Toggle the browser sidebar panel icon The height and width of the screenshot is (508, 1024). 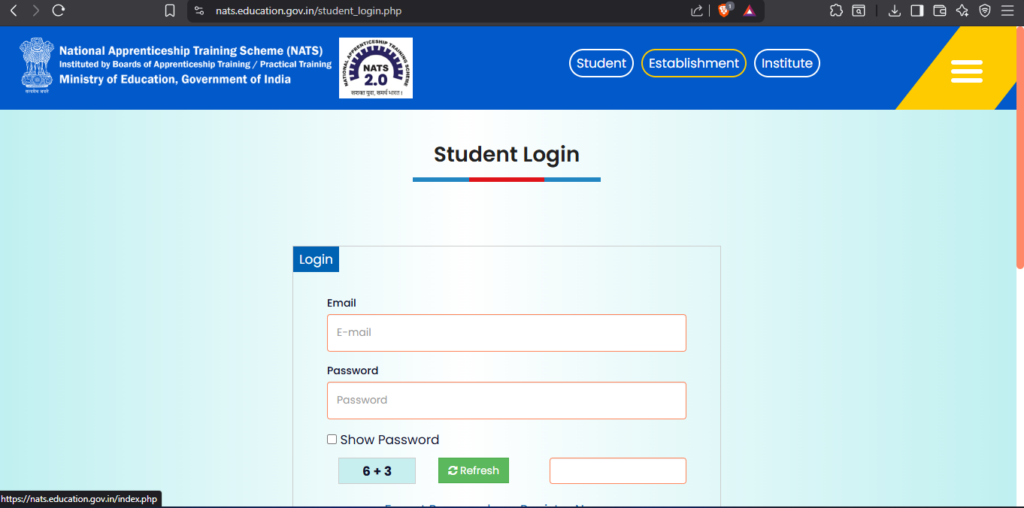coord(917,11)
